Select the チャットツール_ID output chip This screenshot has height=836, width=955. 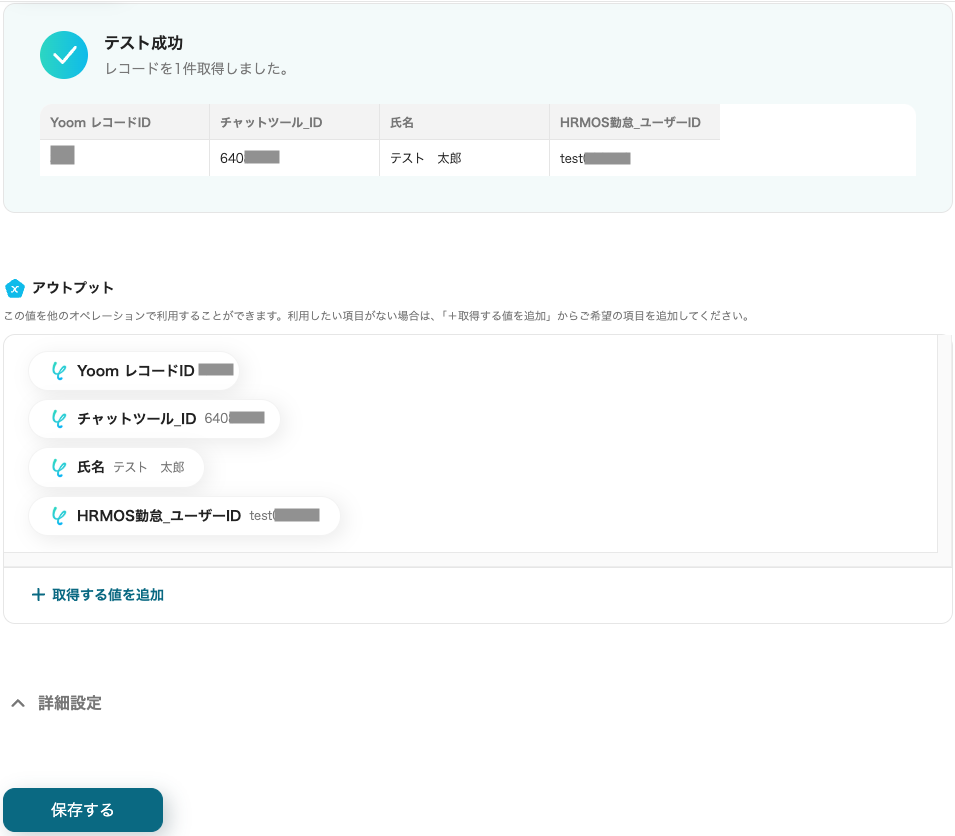154,419
